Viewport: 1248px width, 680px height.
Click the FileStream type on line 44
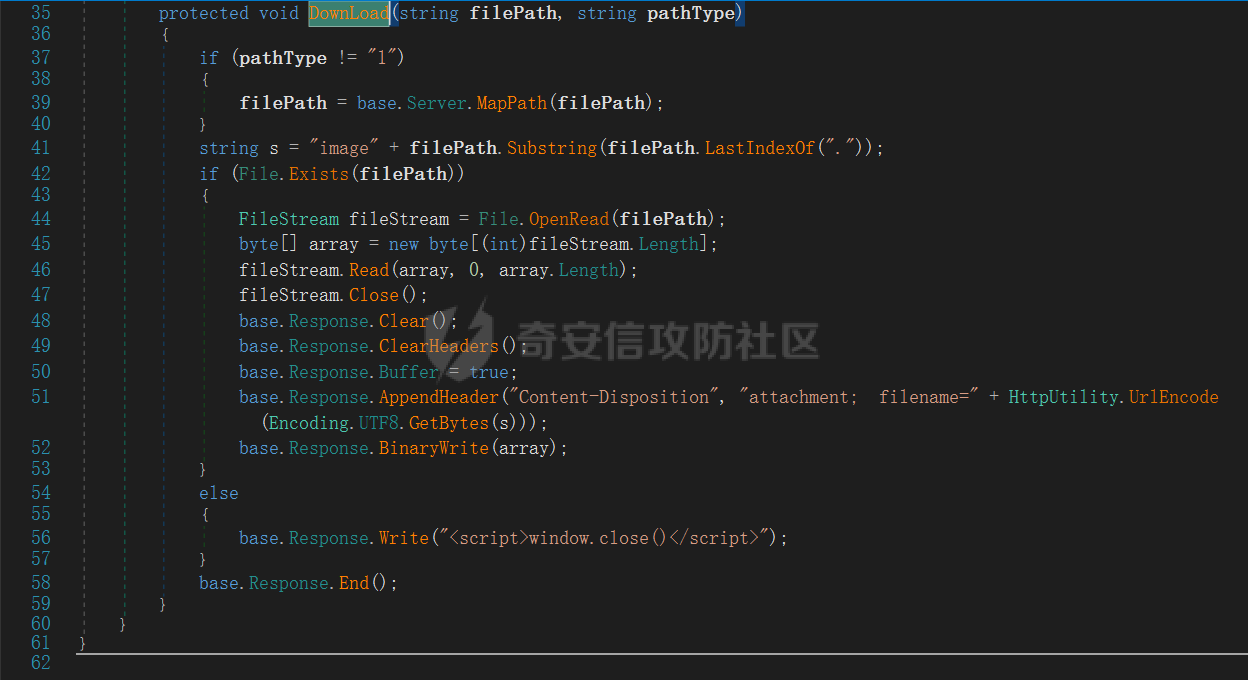(289, 219)
